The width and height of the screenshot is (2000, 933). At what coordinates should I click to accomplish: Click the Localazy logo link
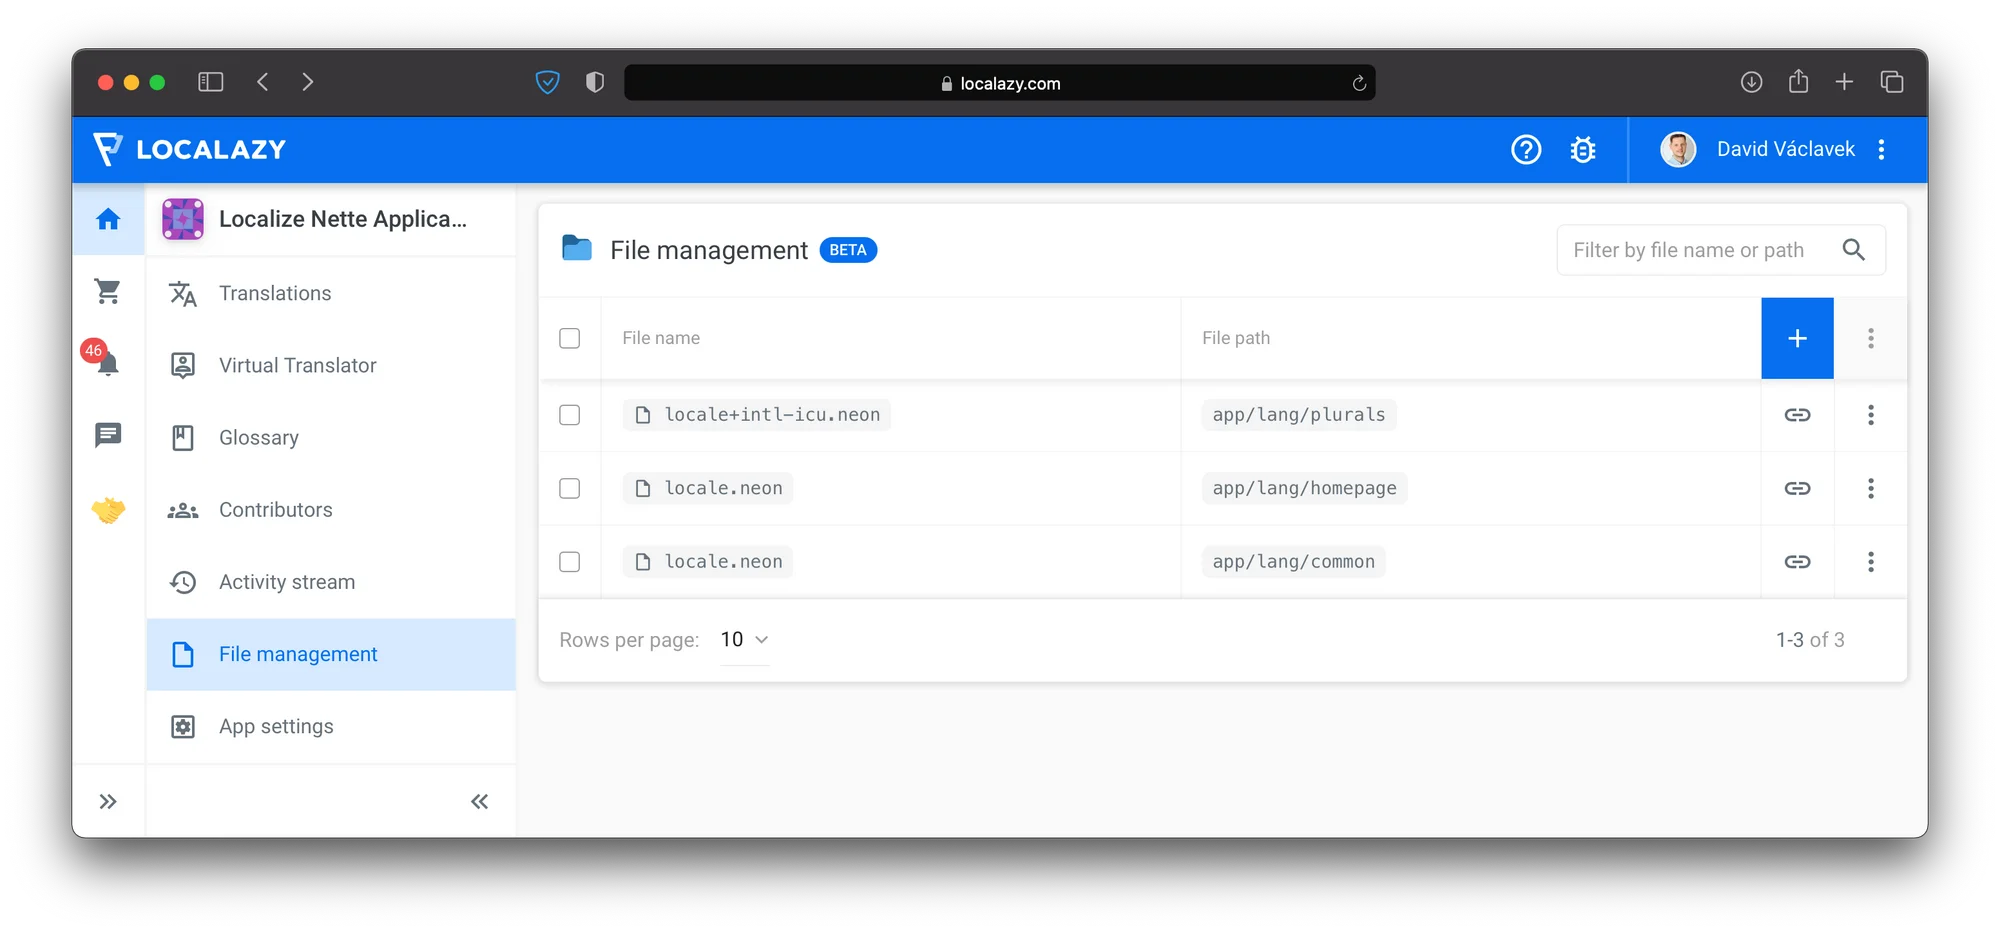[190, 150]
